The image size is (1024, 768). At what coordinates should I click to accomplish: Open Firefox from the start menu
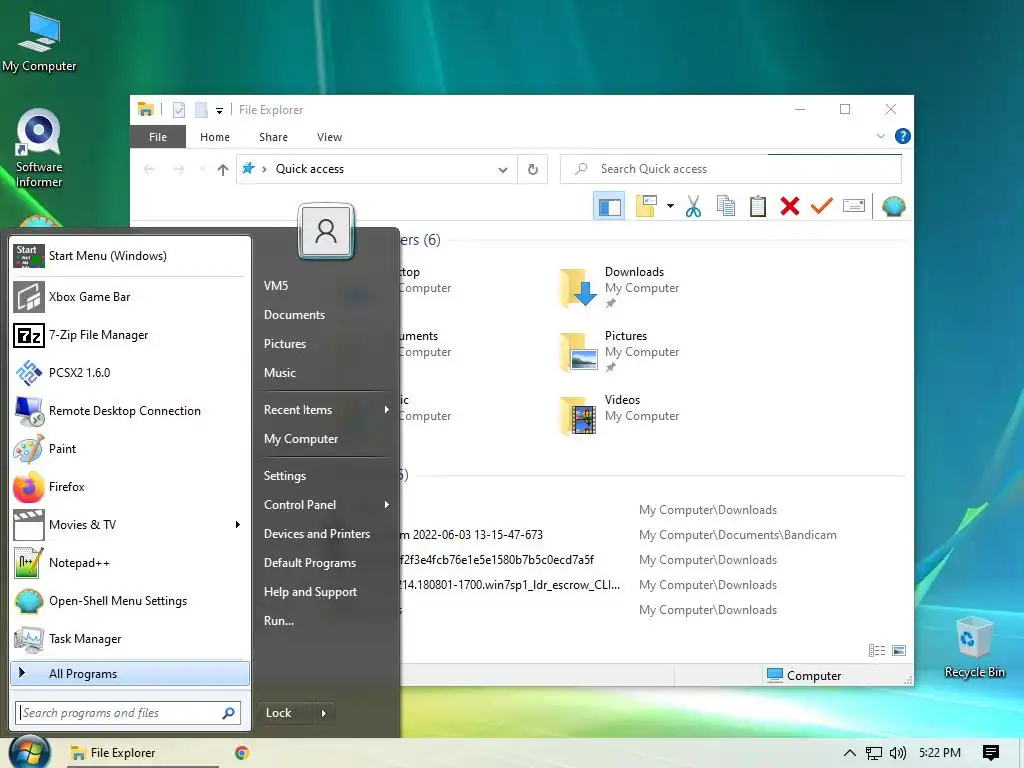[x=130, y=487]
